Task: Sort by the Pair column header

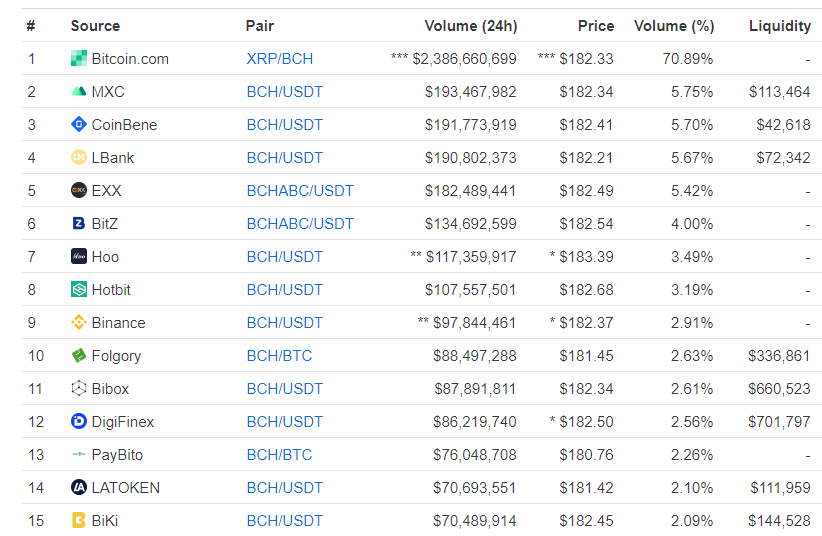Action: [x=259, y=26]
